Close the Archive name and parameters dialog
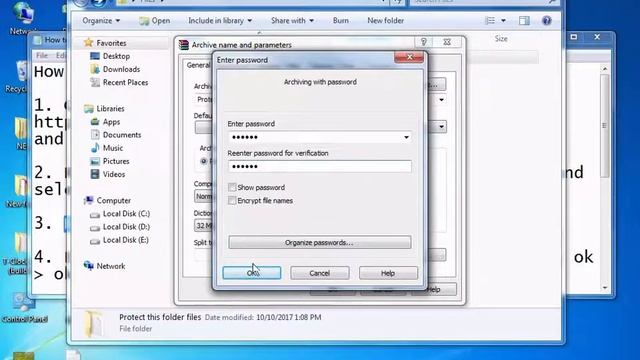The image size is (640, 360). point(447,42)
